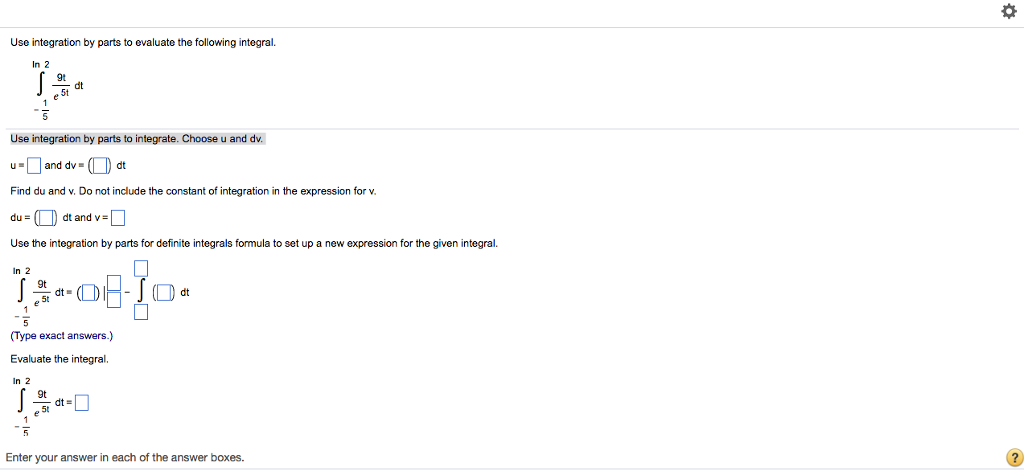This screenshot has width=1024, height=471.
Task: Select the input box after 'v='
Action: pyautogui.click(x=118, y=217)
